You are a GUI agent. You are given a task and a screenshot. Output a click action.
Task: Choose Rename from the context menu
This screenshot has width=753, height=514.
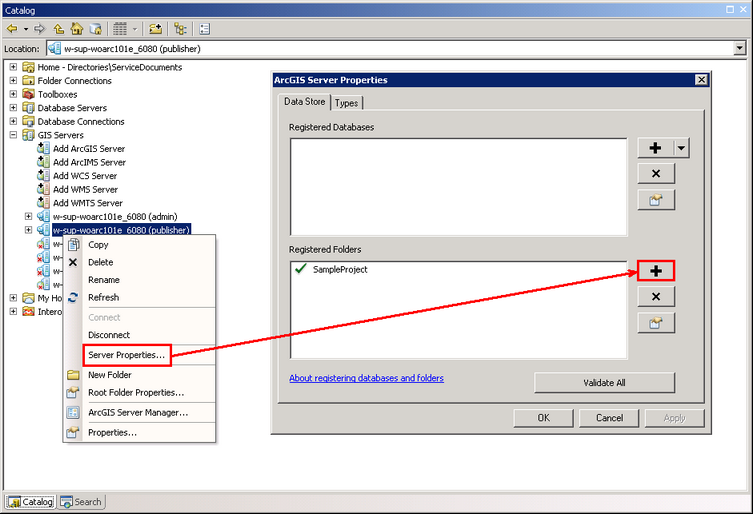pos(139,280)
